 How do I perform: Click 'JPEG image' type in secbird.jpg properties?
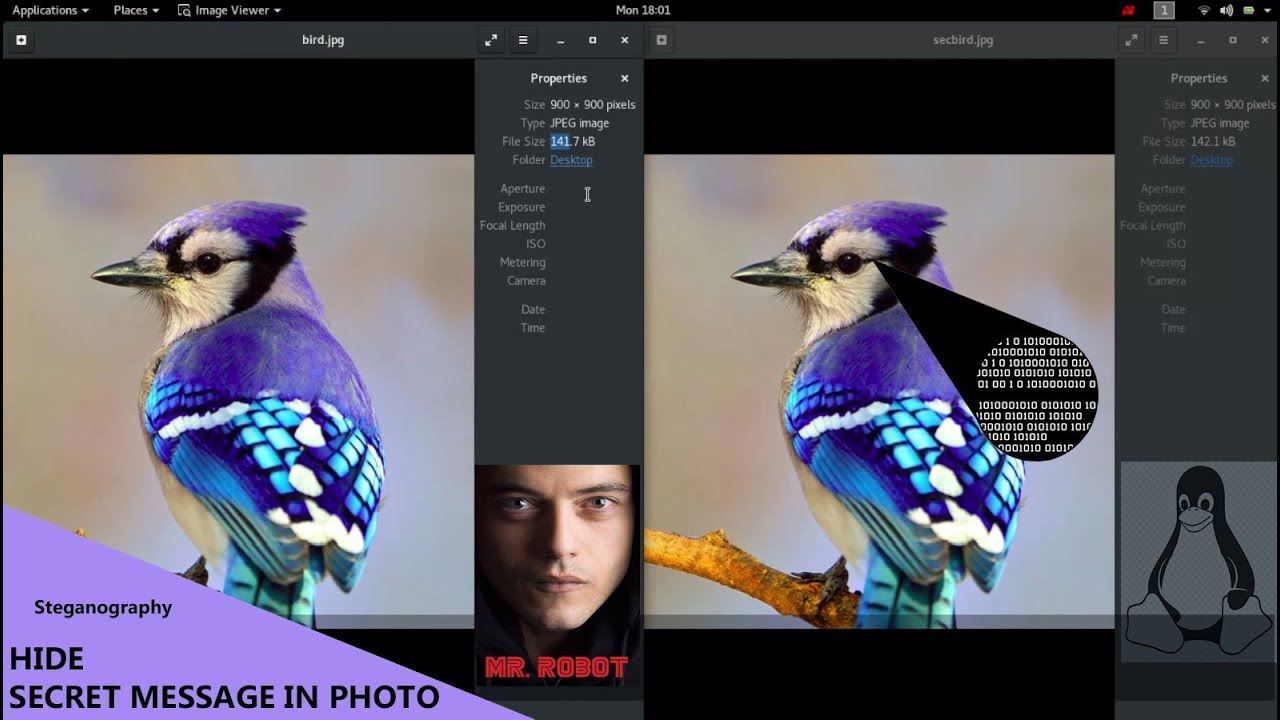pos(1219,123)
